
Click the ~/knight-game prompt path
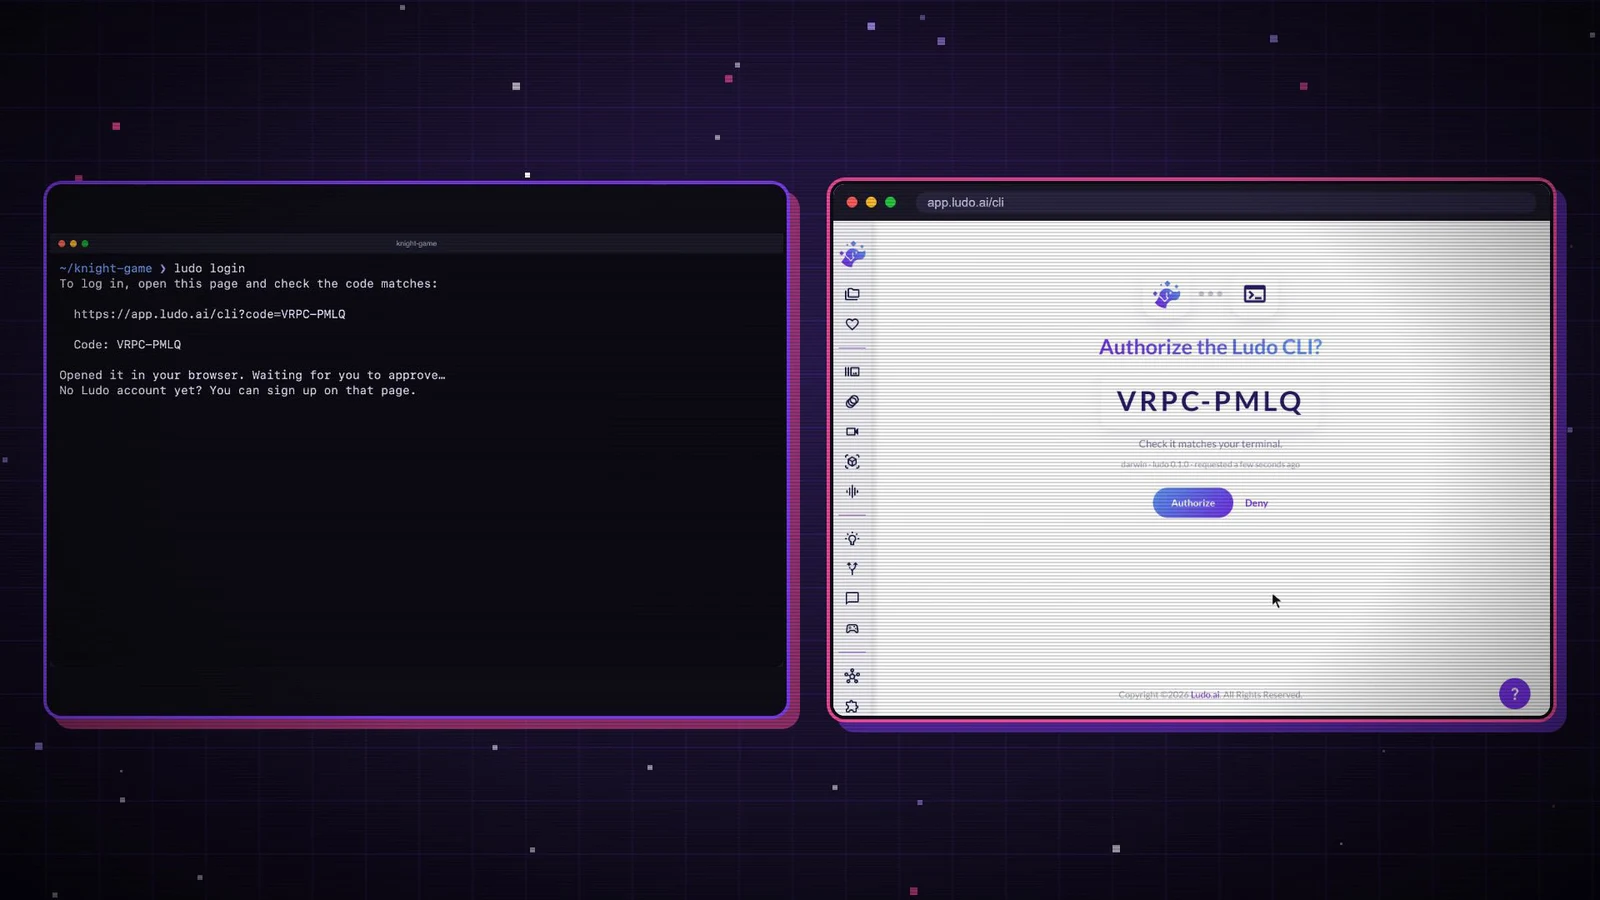point(105,268)
